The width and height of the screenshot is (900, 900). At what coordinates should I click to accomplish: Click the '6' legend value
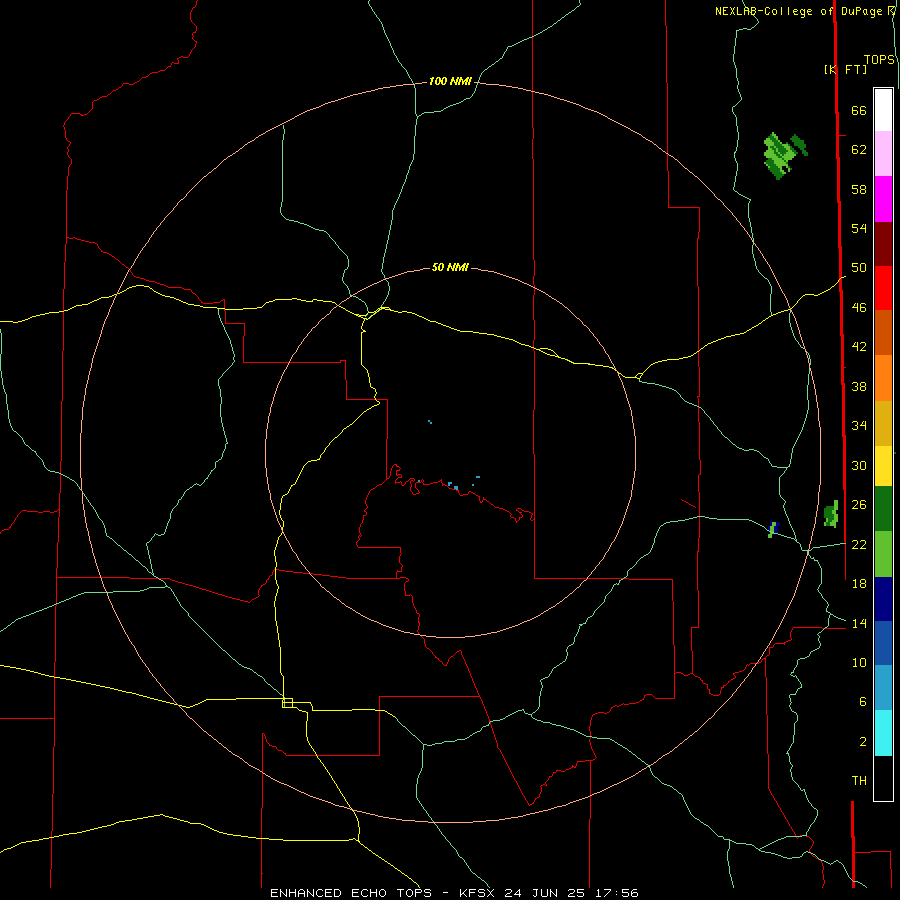(x=862, y=702)
